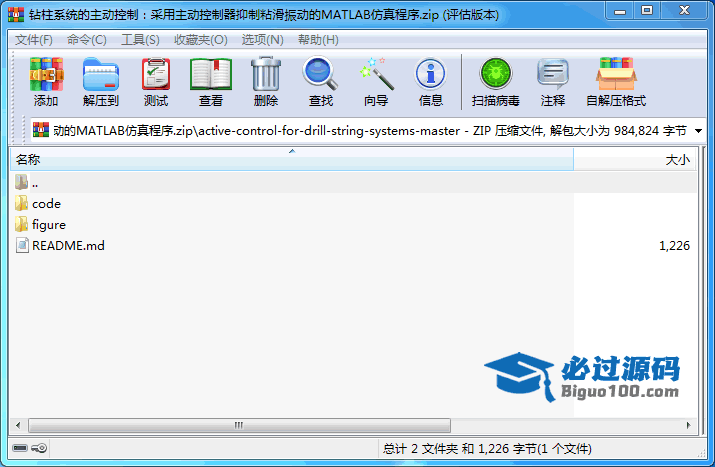Screen dimensions: 715x467
Task: Select the figure folder icon
Action: [x=21, y=224]
